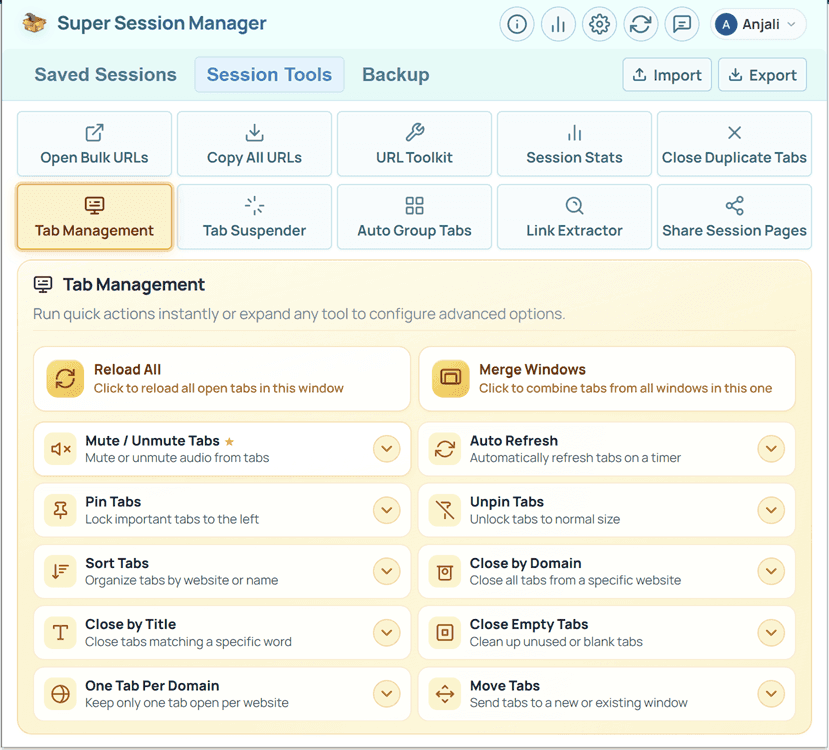Viewport: 829px width, 750px height.
Task: Expand Sort Tabs options
Action: (386, 571)
